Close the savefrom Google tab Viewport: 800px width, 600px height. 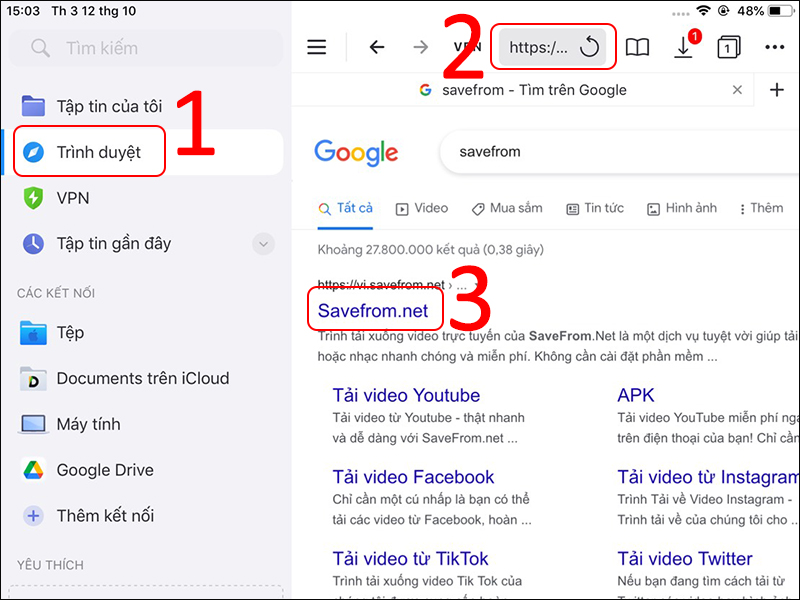click(x=738, y=90)
